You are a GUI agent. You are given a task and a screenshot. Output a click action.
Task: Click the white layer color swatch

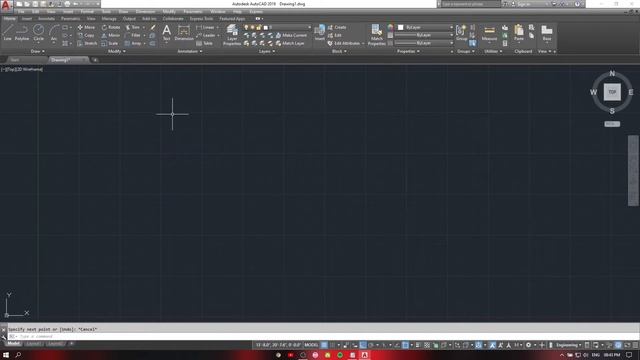[x=266, y=27]
